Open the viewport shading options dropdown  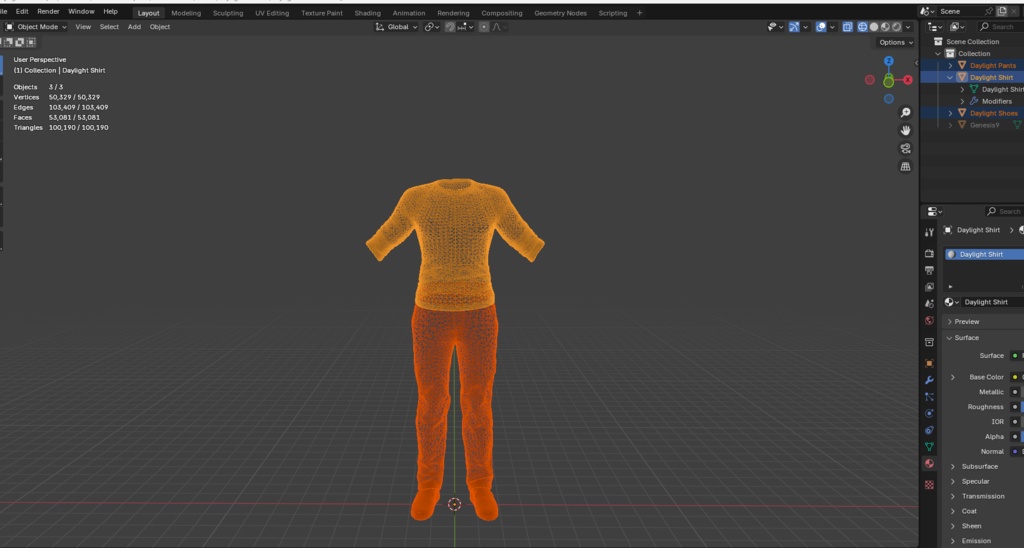[x=908, y=27]
